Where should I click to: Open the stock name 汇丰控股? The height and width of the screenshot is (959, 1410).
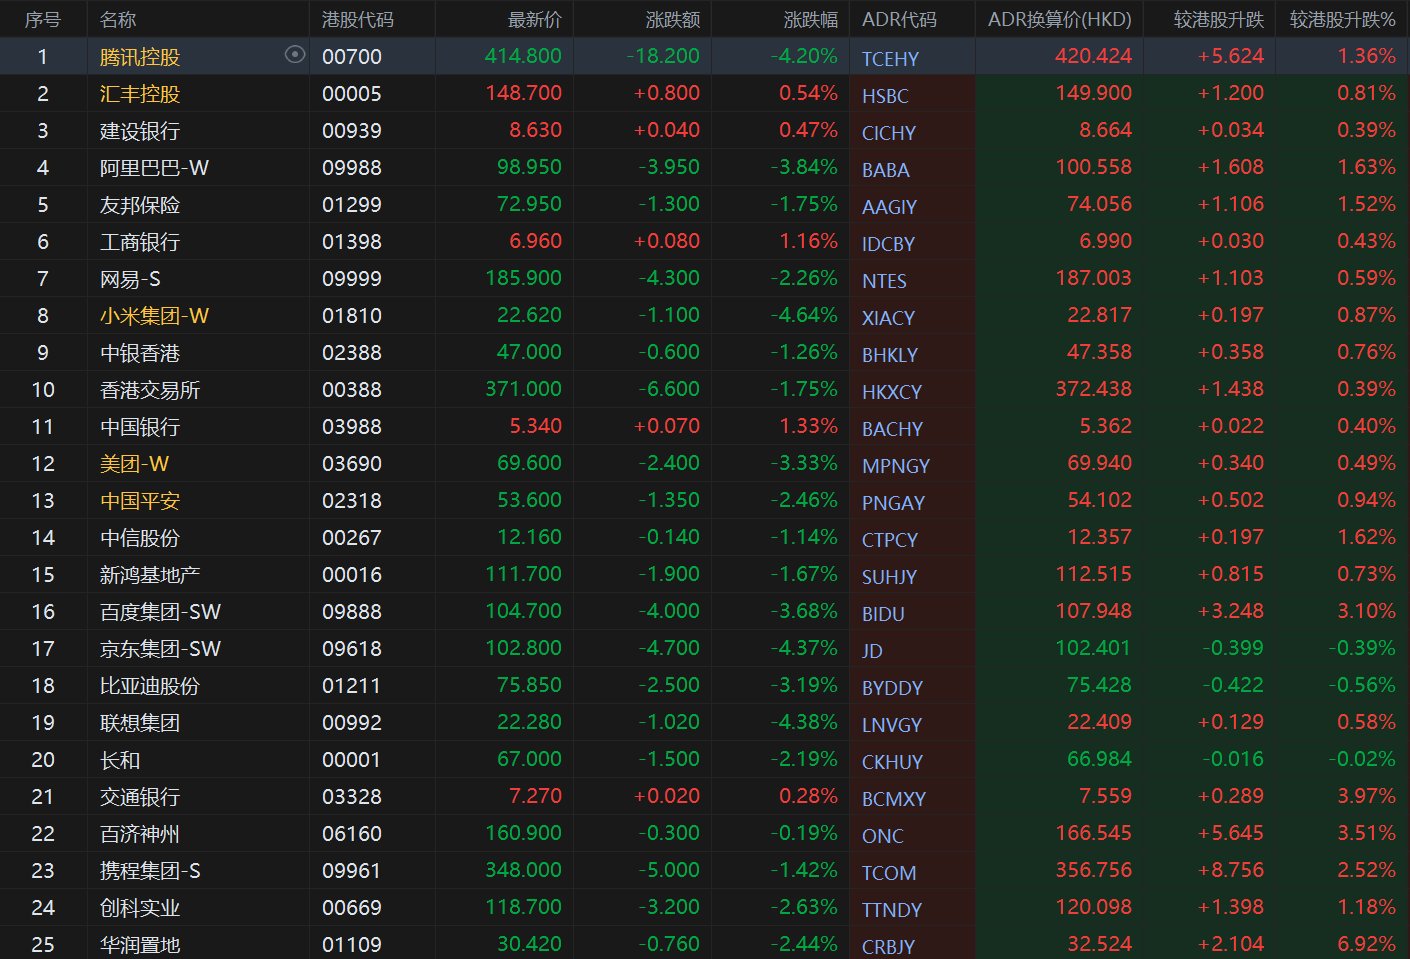tap(140, 94)
